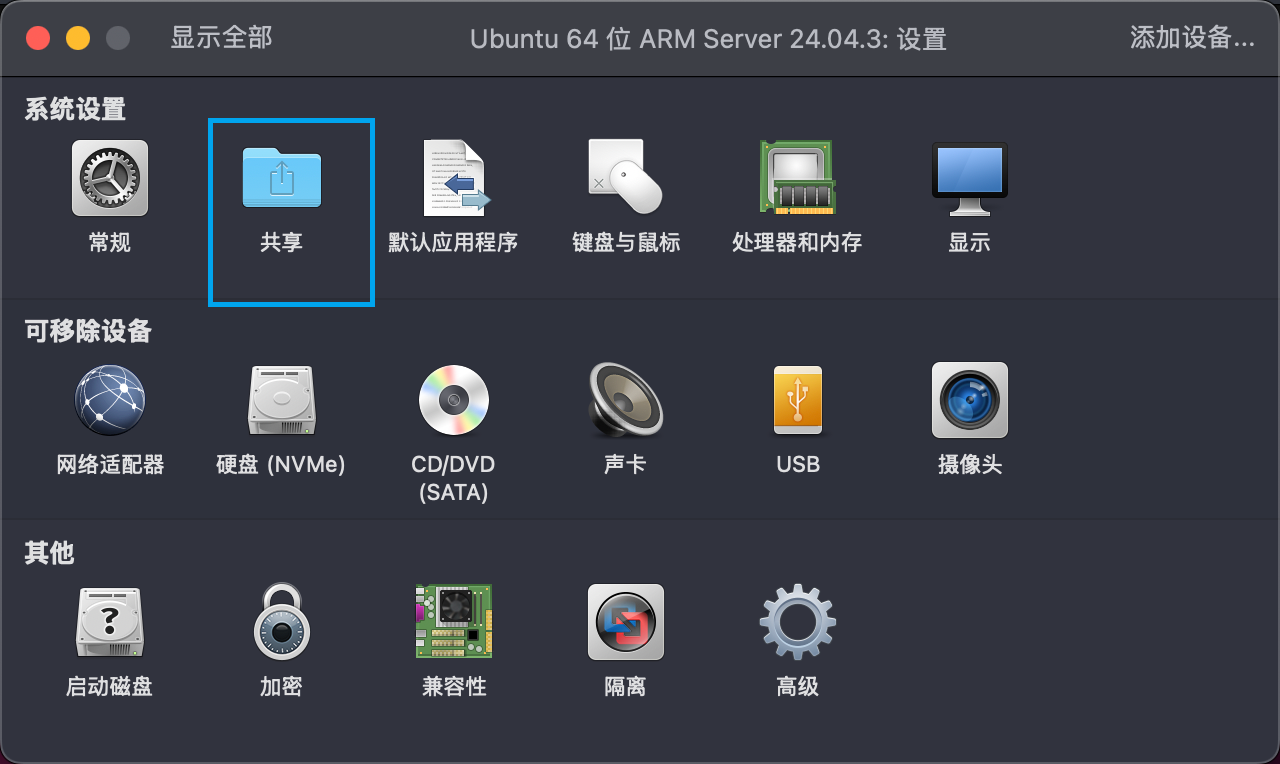The height and width of the screenshot is (764, 1280).
Task: Open the 声卡 sound card speaker icon
Action: 626,400
